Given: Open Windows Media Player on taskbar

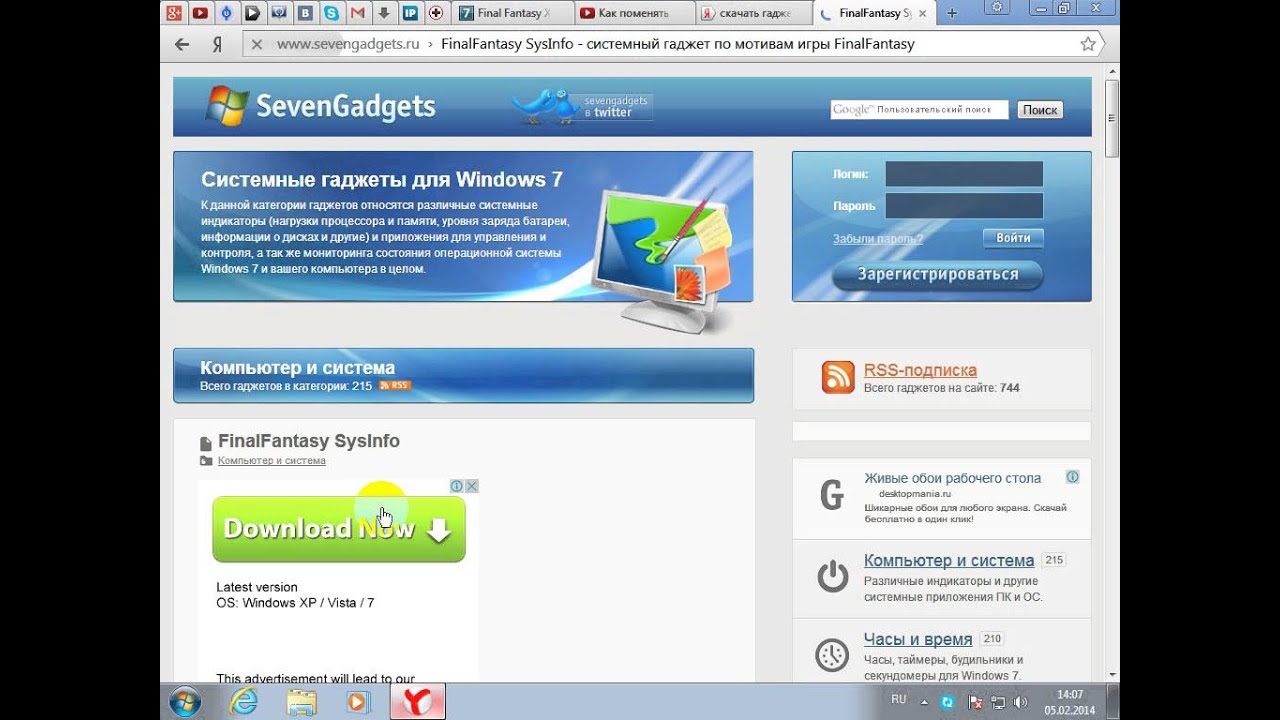Looking at the screenshot, I should pyautogui.click(x=357, y=702).
